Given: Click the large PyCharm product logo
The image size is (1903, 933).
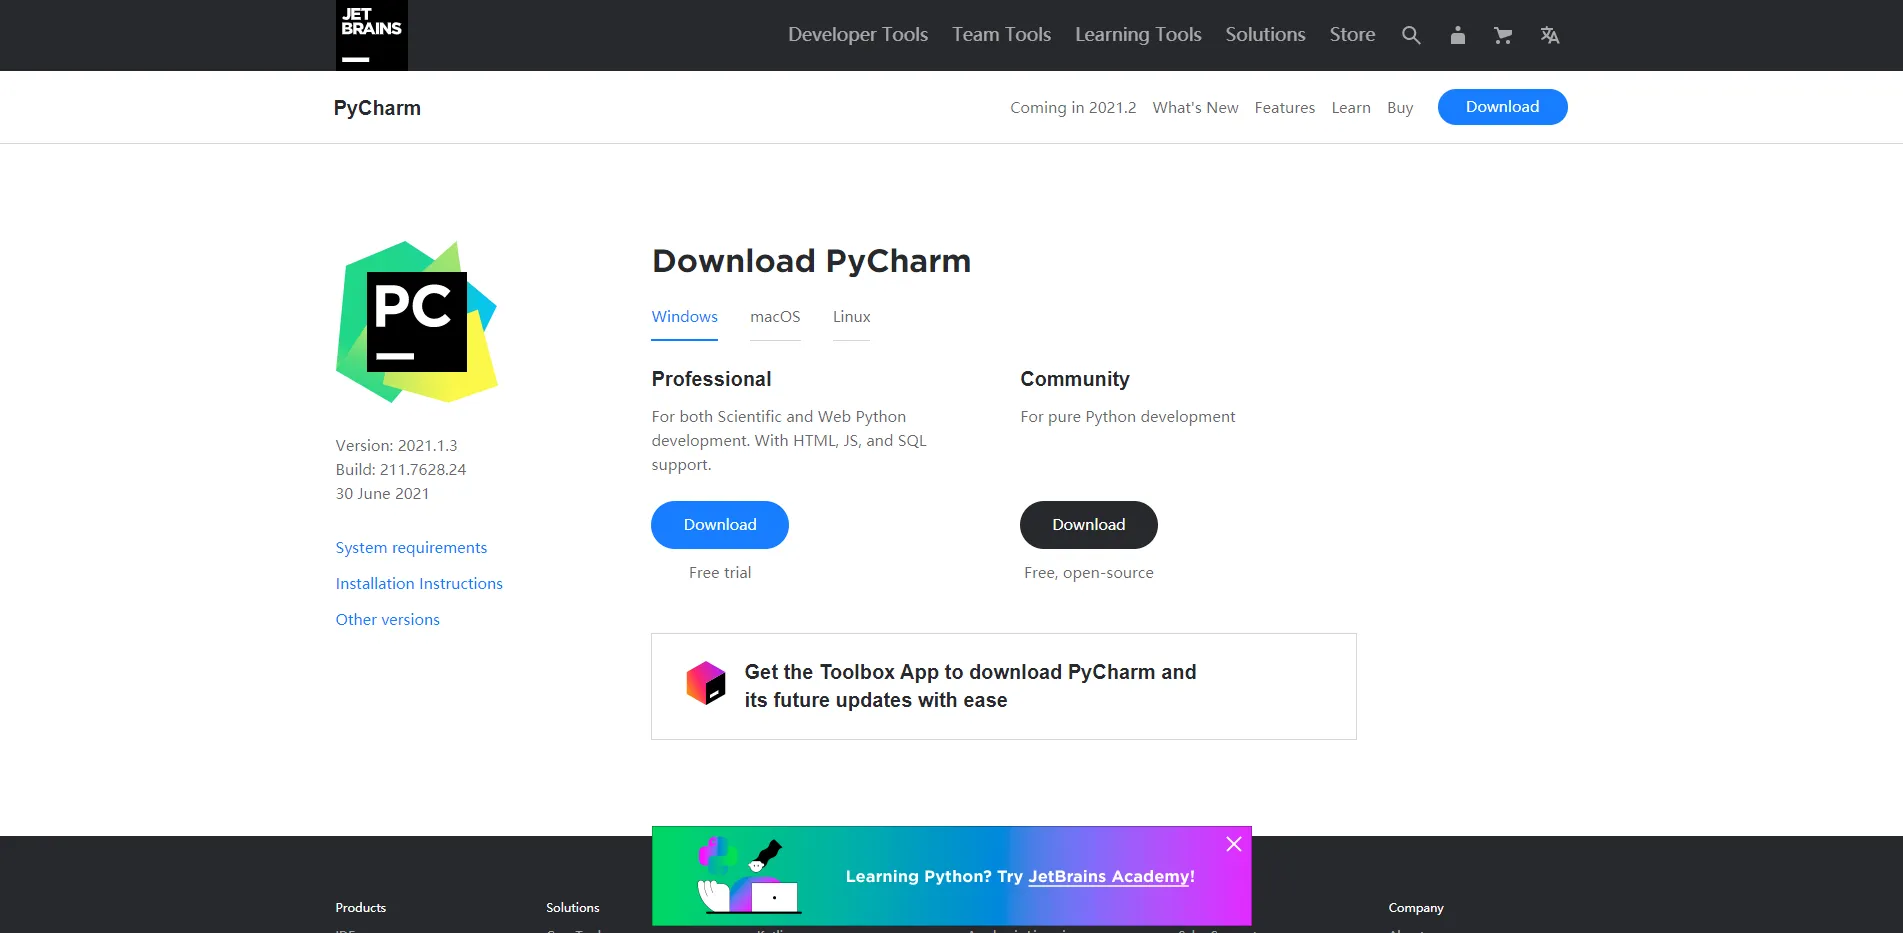Looking at the screenshot, I should pos(417,322).
